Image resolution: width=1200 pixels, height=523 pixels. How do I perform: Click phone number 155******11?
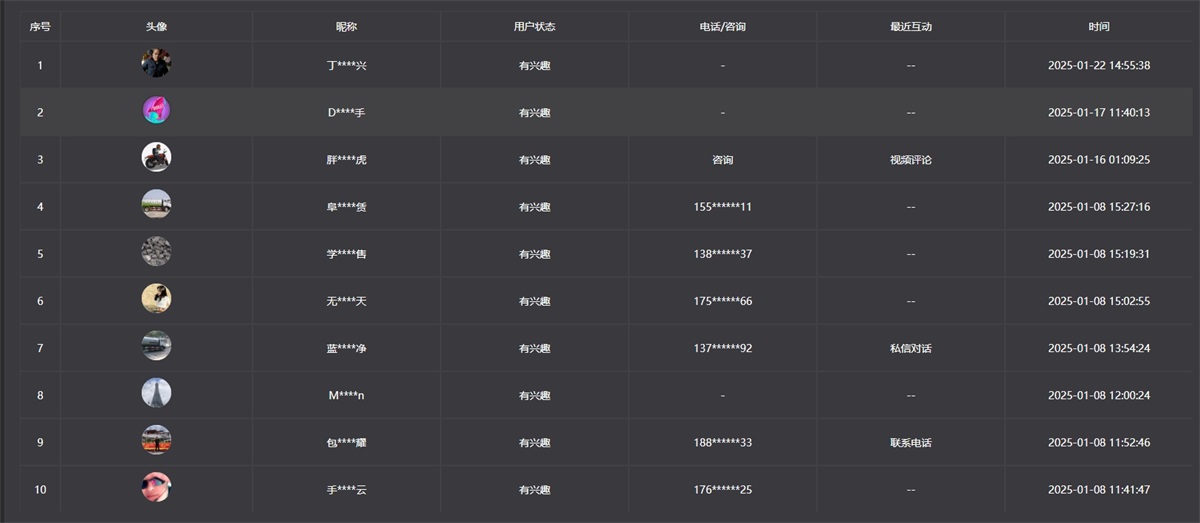(722, 207)
